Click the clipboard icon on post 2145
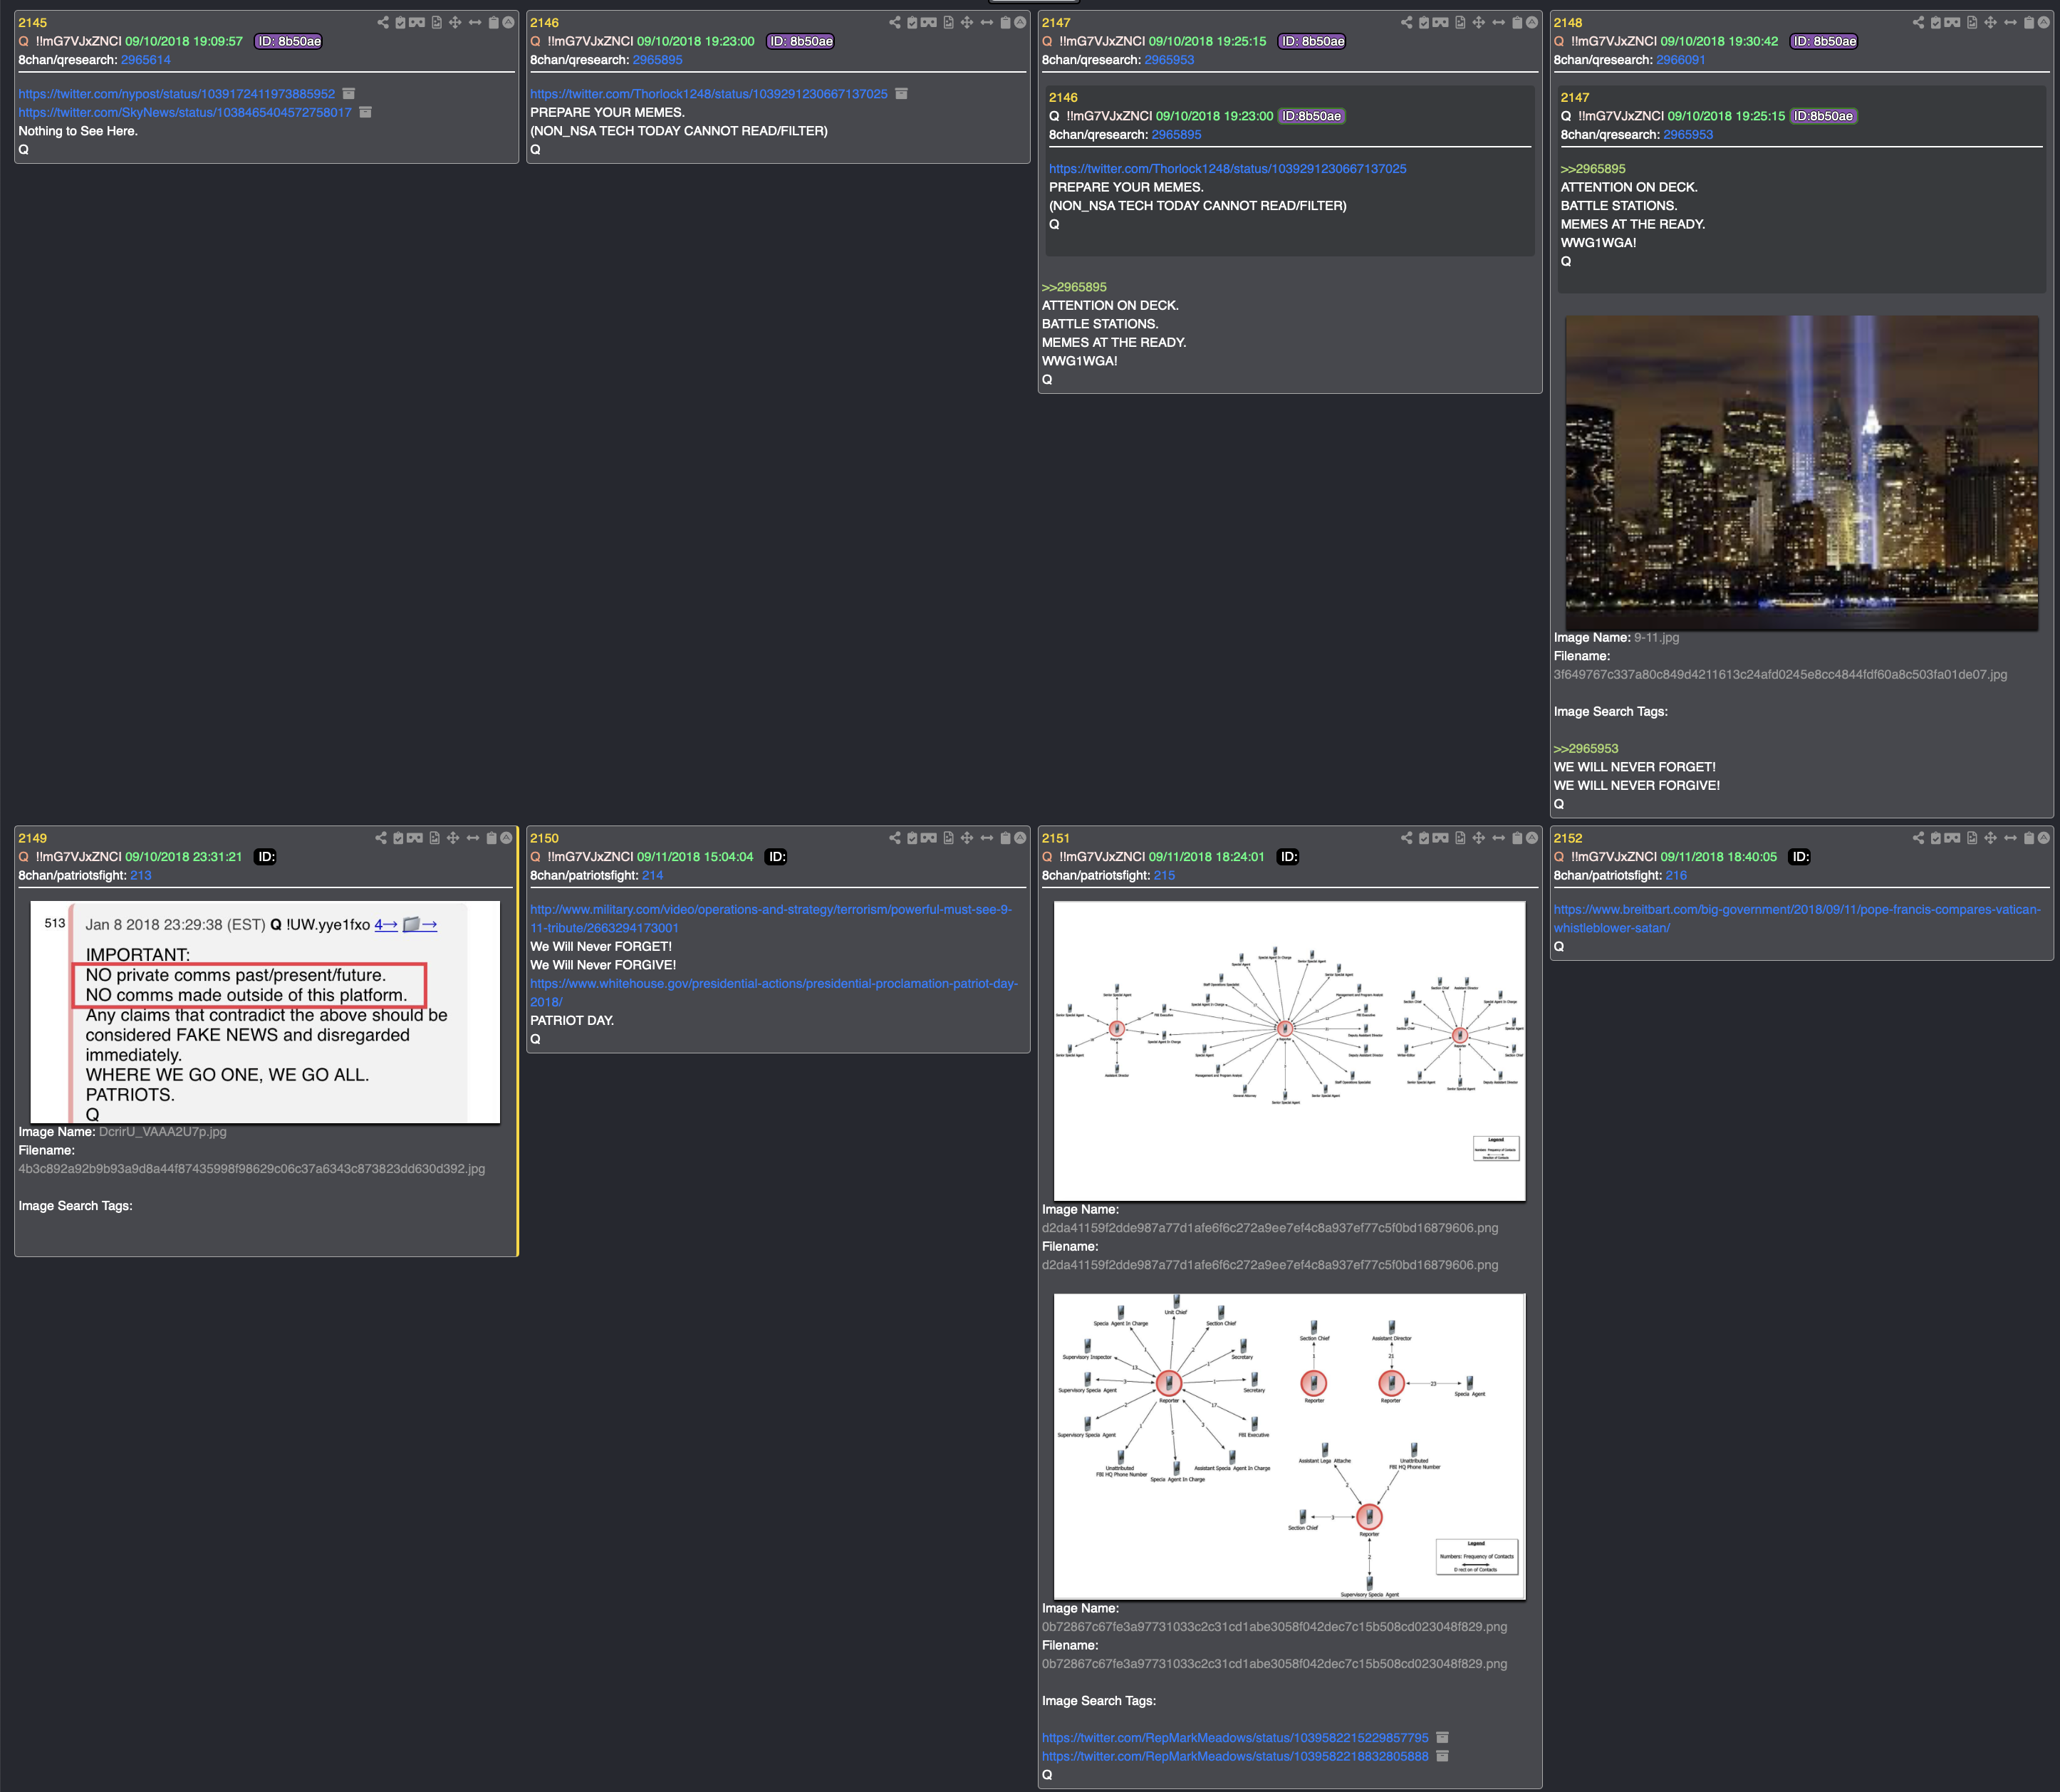The width and height of the screenshot is (2060, 1792). 494,22
